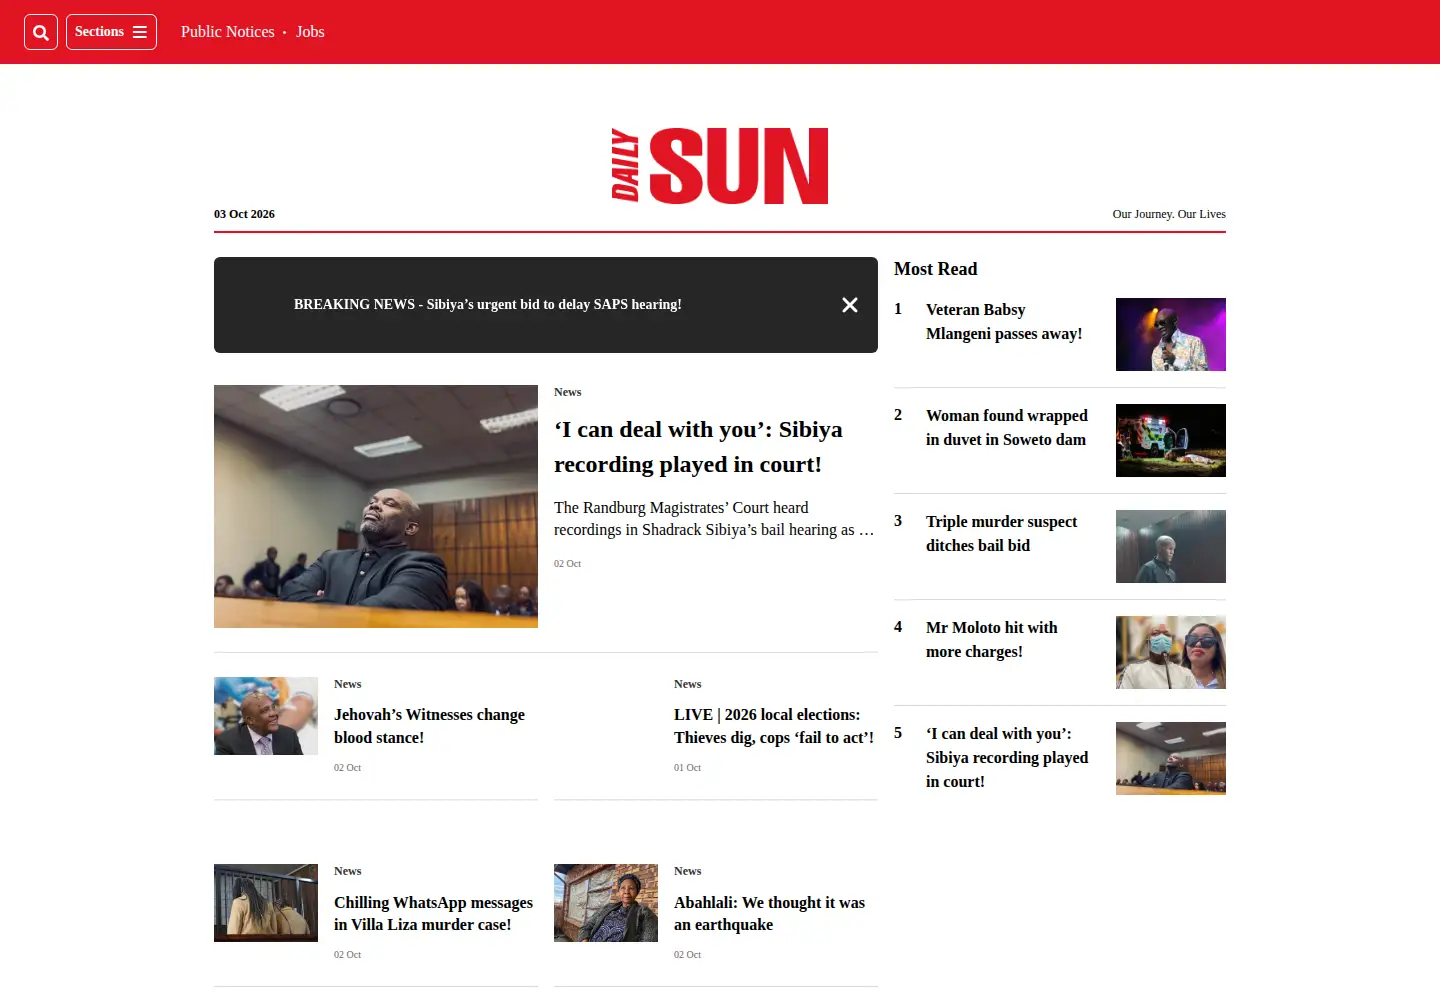Viewport: 1440px width, 1000px height.
Task: Open LIVE 2026 local elections article
Action: pyautogui.click(x=774, y=726)
